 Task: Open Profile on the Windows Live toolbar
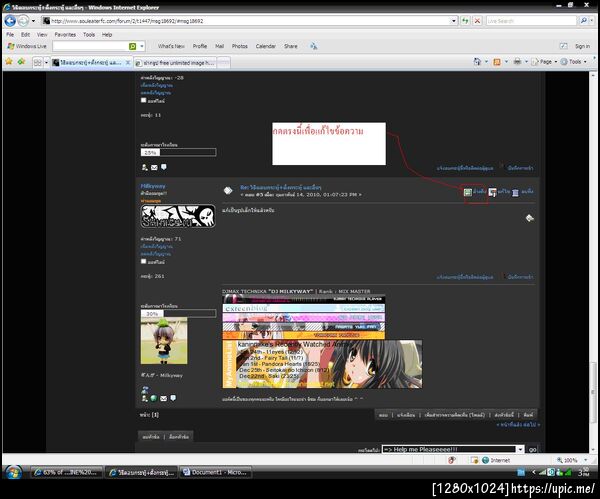coord(200,46)
